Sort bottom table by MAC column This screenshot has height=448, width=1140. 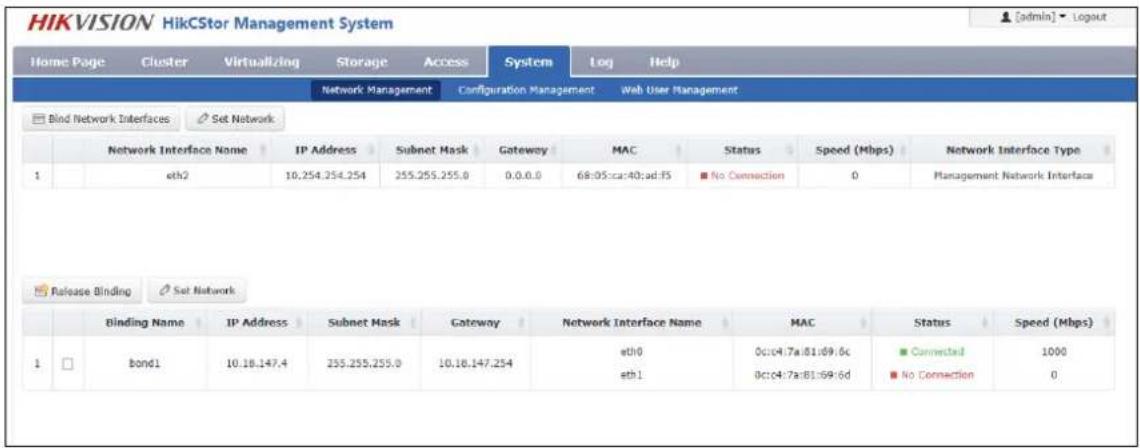[x=801, y=322]
